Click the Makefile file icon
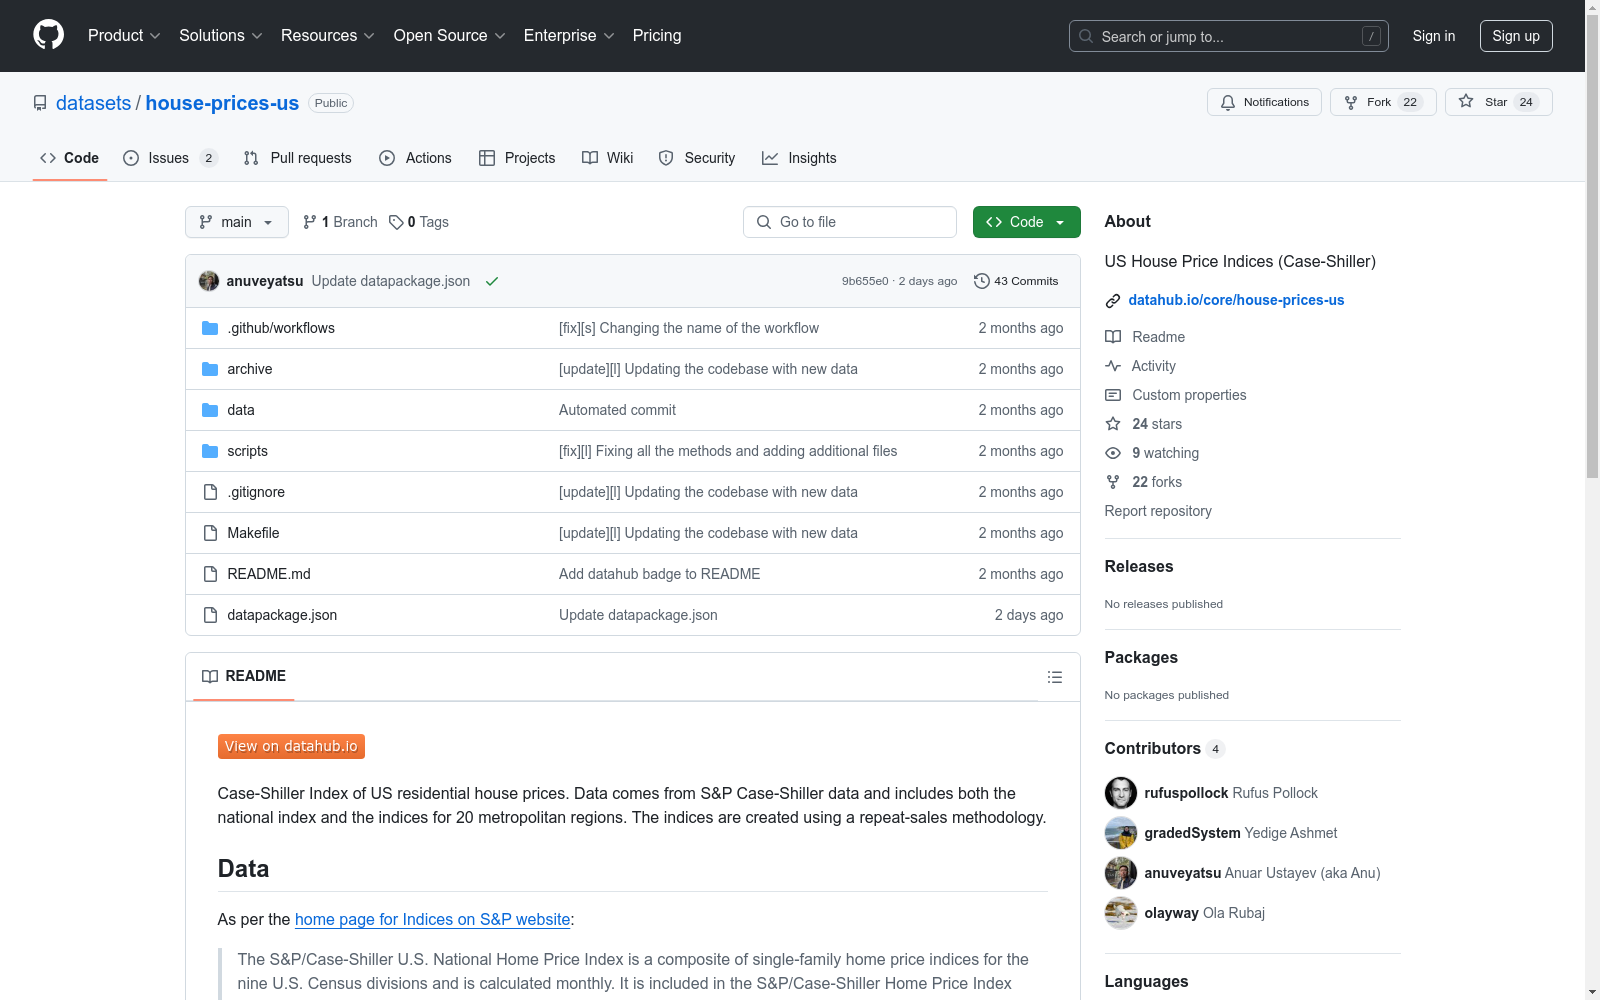This screenshot has width=1600, height=1000. tap(210, 533)
